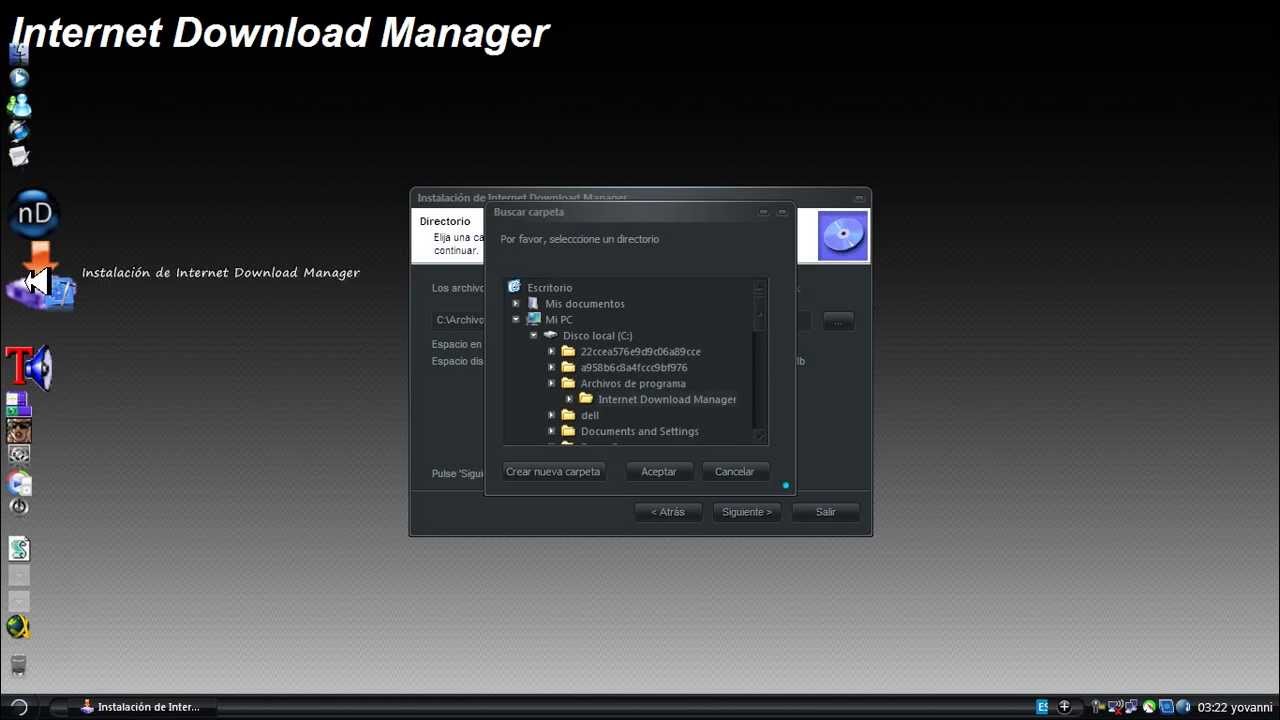1280x720 pixels.
Task: Click the recycle bin icon in sidebar
Action: (19, 666)
